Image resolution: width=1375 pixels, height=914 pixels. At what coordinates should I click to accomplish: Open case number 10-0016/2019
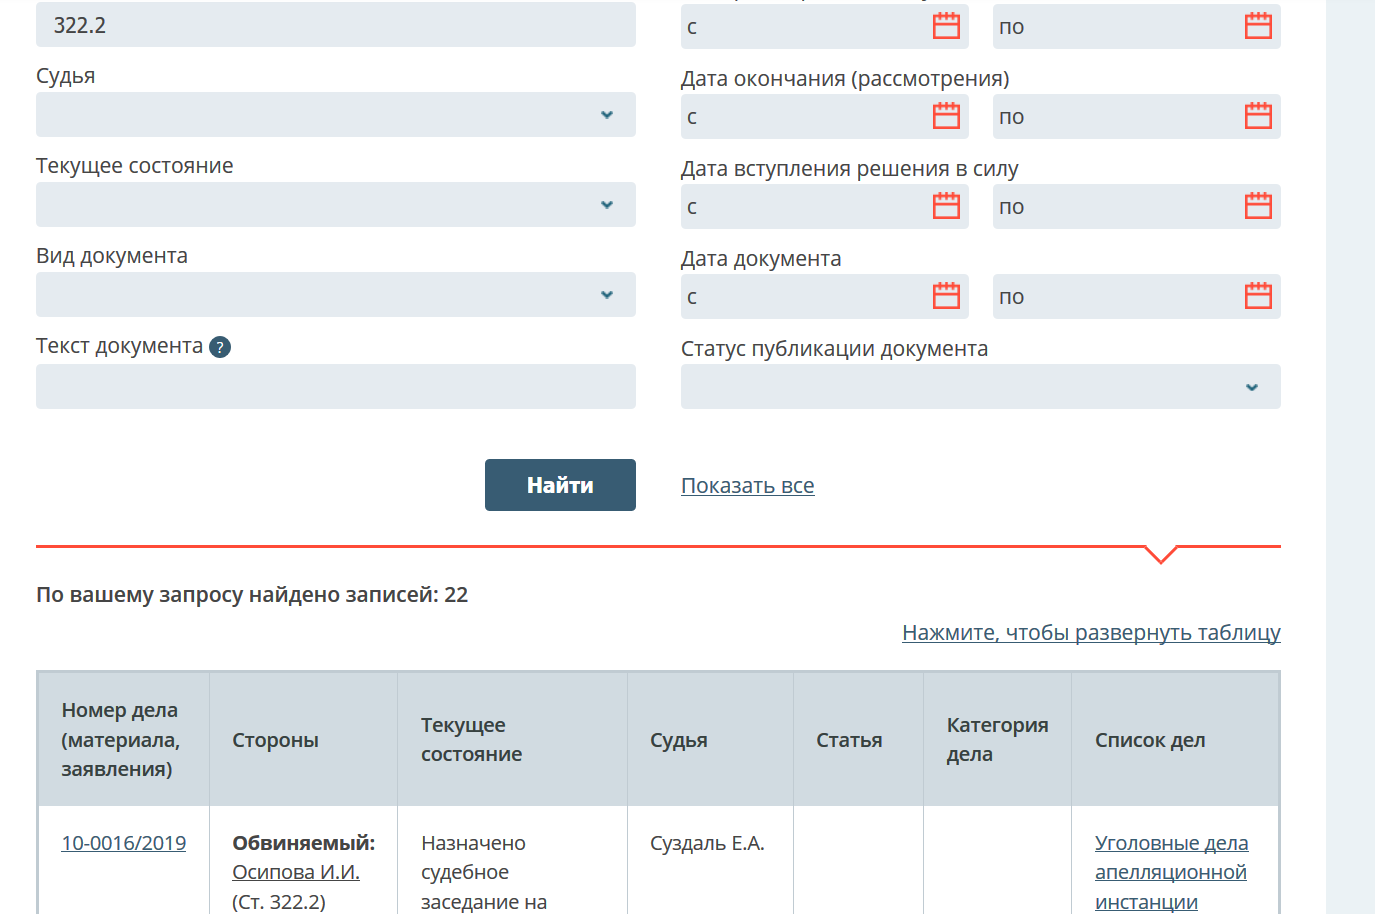tap(124, 843)
